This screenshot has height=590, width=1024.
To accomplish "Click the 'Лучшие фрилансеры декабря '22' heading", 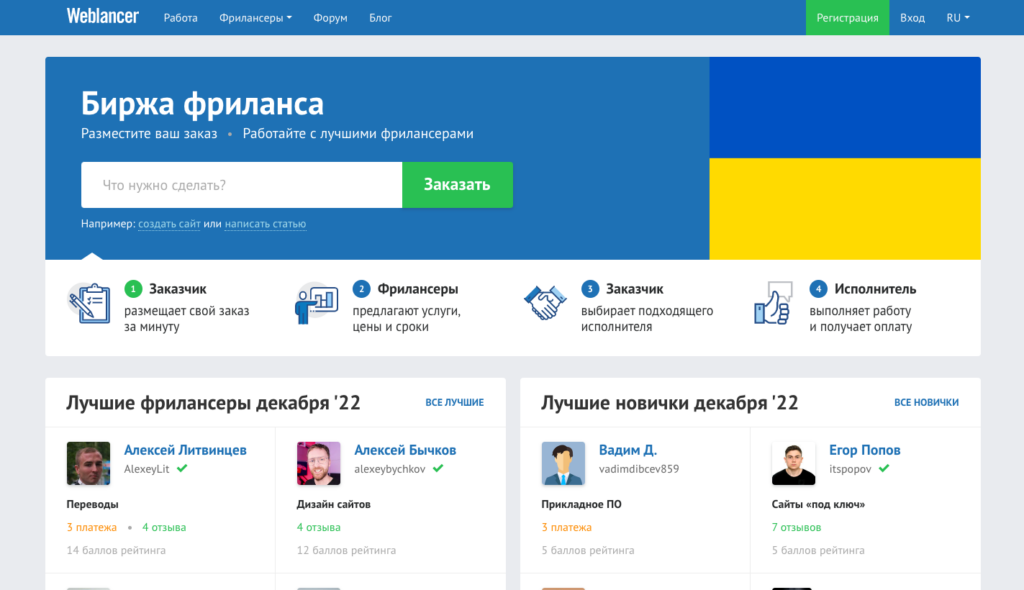I will (214, 402).
